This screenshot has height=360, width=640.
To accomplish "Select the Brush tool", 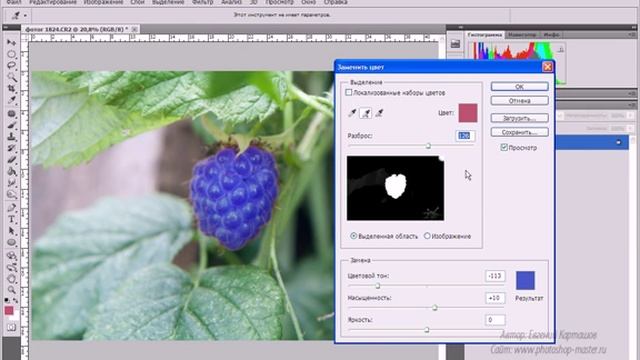I will [x=11, y=125].
